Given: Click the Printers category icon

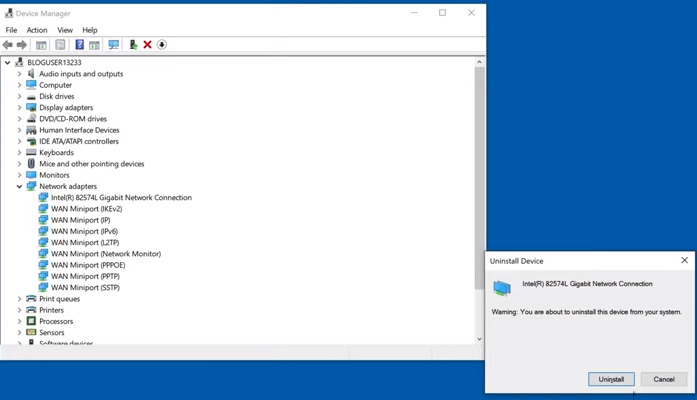Looking at the screenshot, I should pyautogui.click(x=31, y=310).
